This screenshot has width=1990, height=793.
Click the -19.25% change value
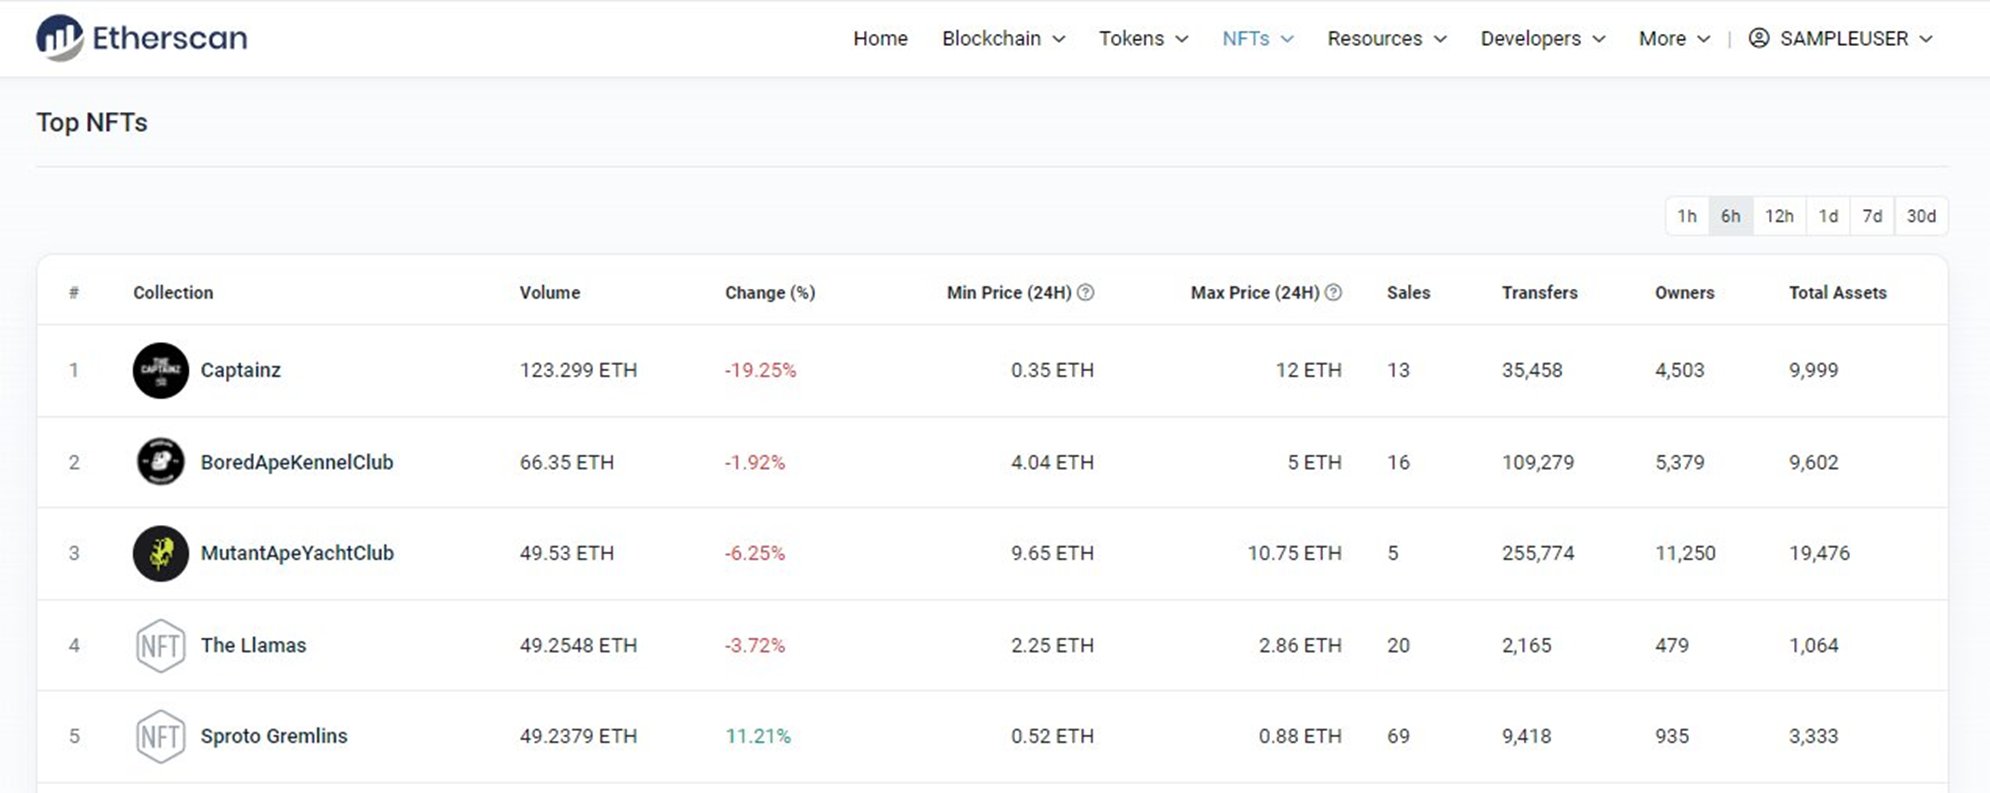(760, 370)
